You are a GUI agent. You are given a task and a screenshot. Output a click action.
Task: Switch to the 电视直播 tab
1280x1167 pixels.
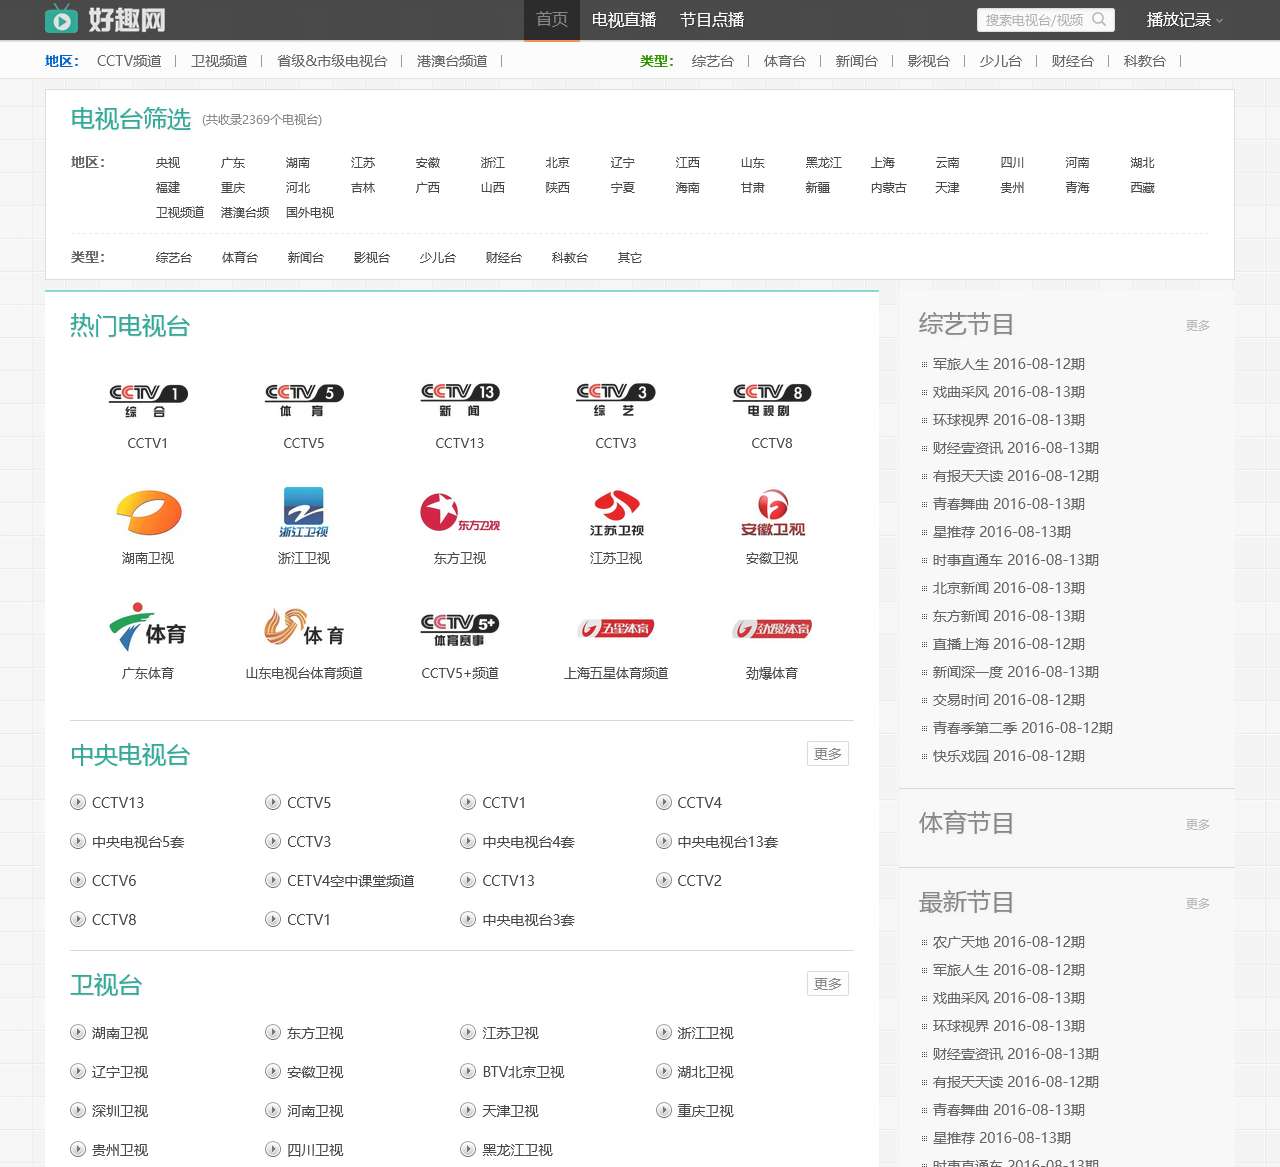[621, 20]
